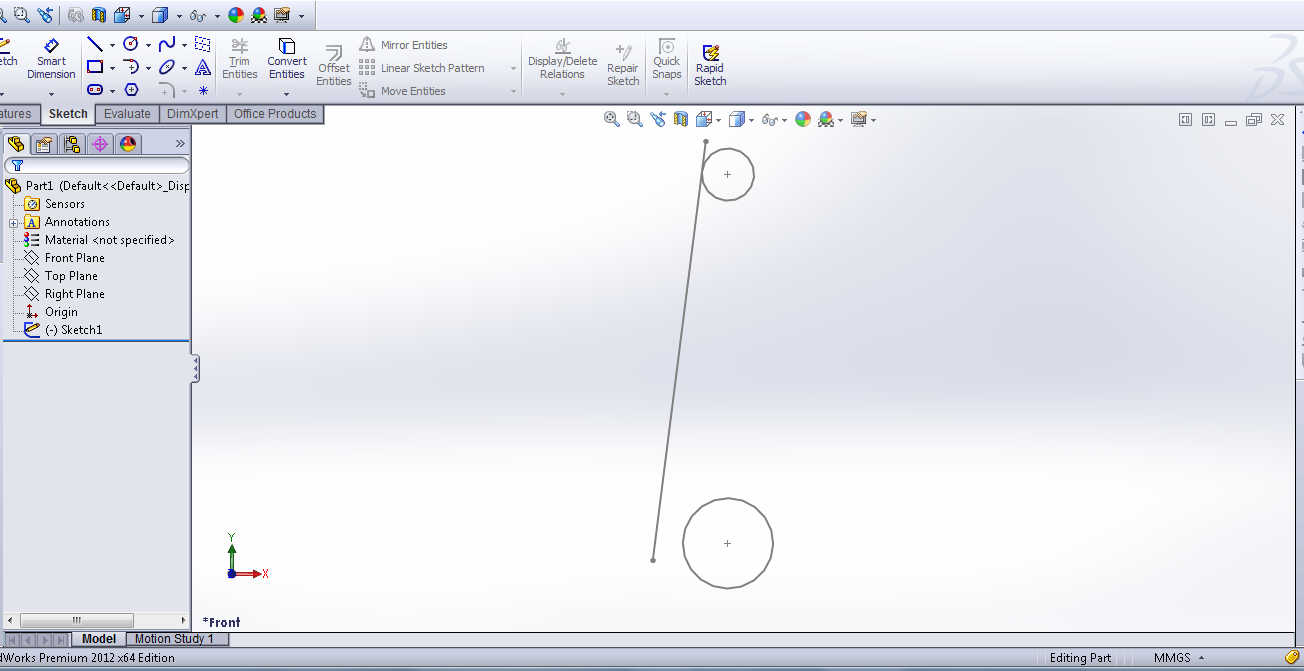
Task: Switch to the Evaluate tab
Action: point(126,113)
